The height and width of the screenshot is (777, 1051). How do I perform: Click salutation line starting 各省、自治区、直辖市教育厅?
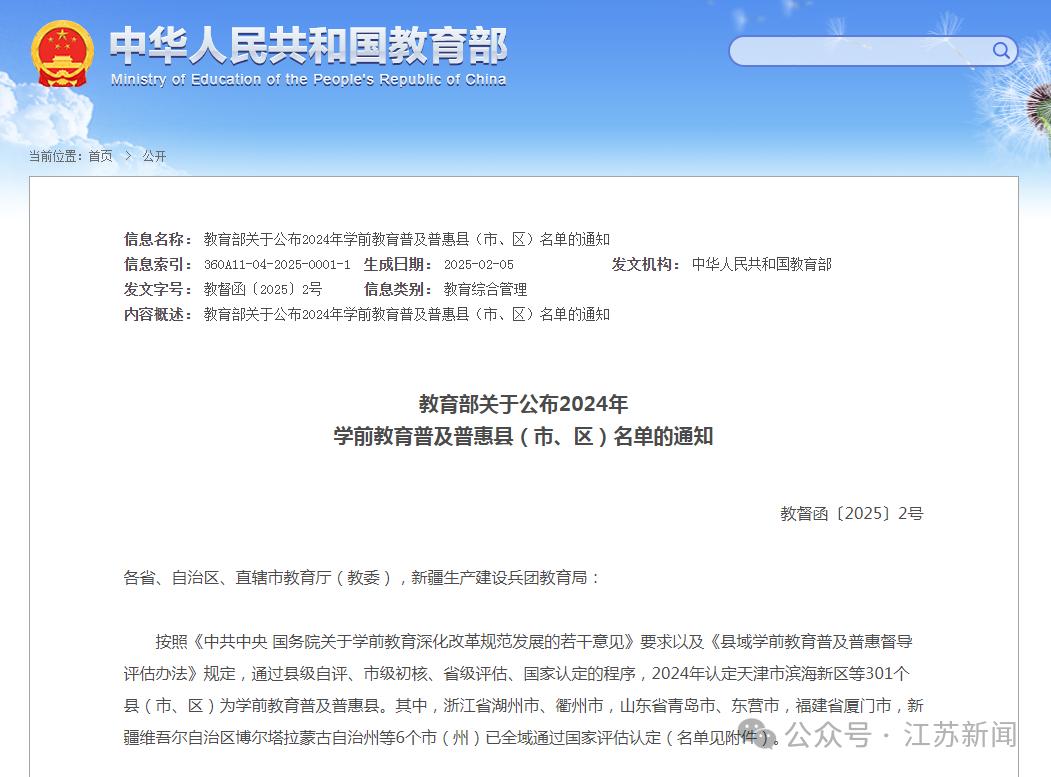pos(362,578)
